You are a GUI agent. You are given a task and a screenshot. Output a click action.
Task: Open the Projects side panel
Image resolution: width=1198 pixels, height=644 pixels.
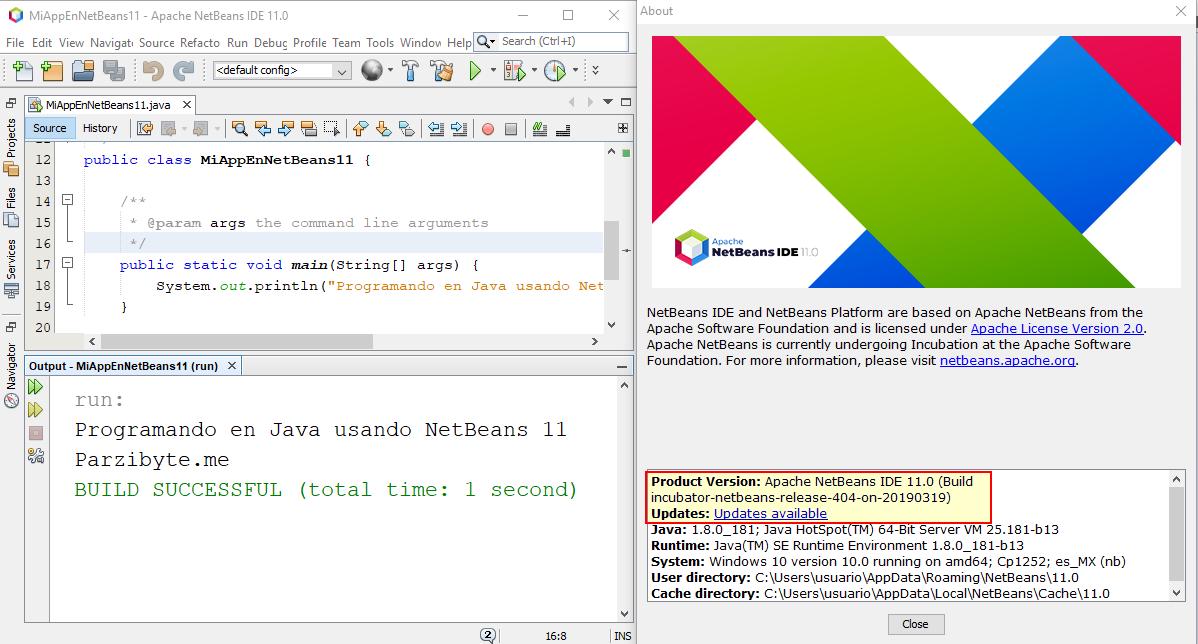pyautogui.click(x=11, y=147)
